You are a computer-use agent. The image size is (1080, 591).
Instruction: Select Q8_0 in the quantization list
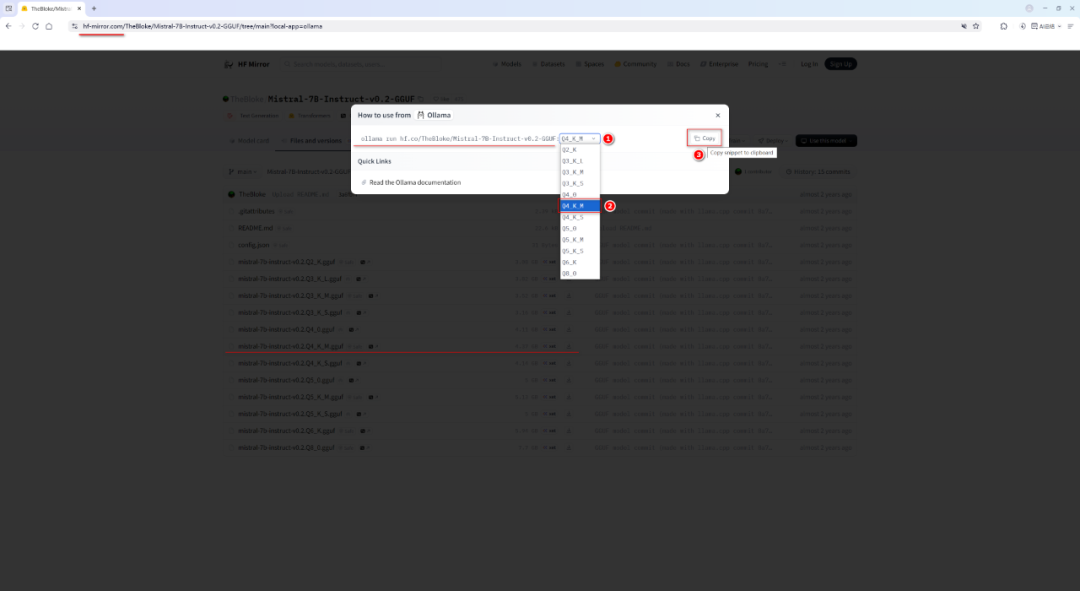click(579, 273)
